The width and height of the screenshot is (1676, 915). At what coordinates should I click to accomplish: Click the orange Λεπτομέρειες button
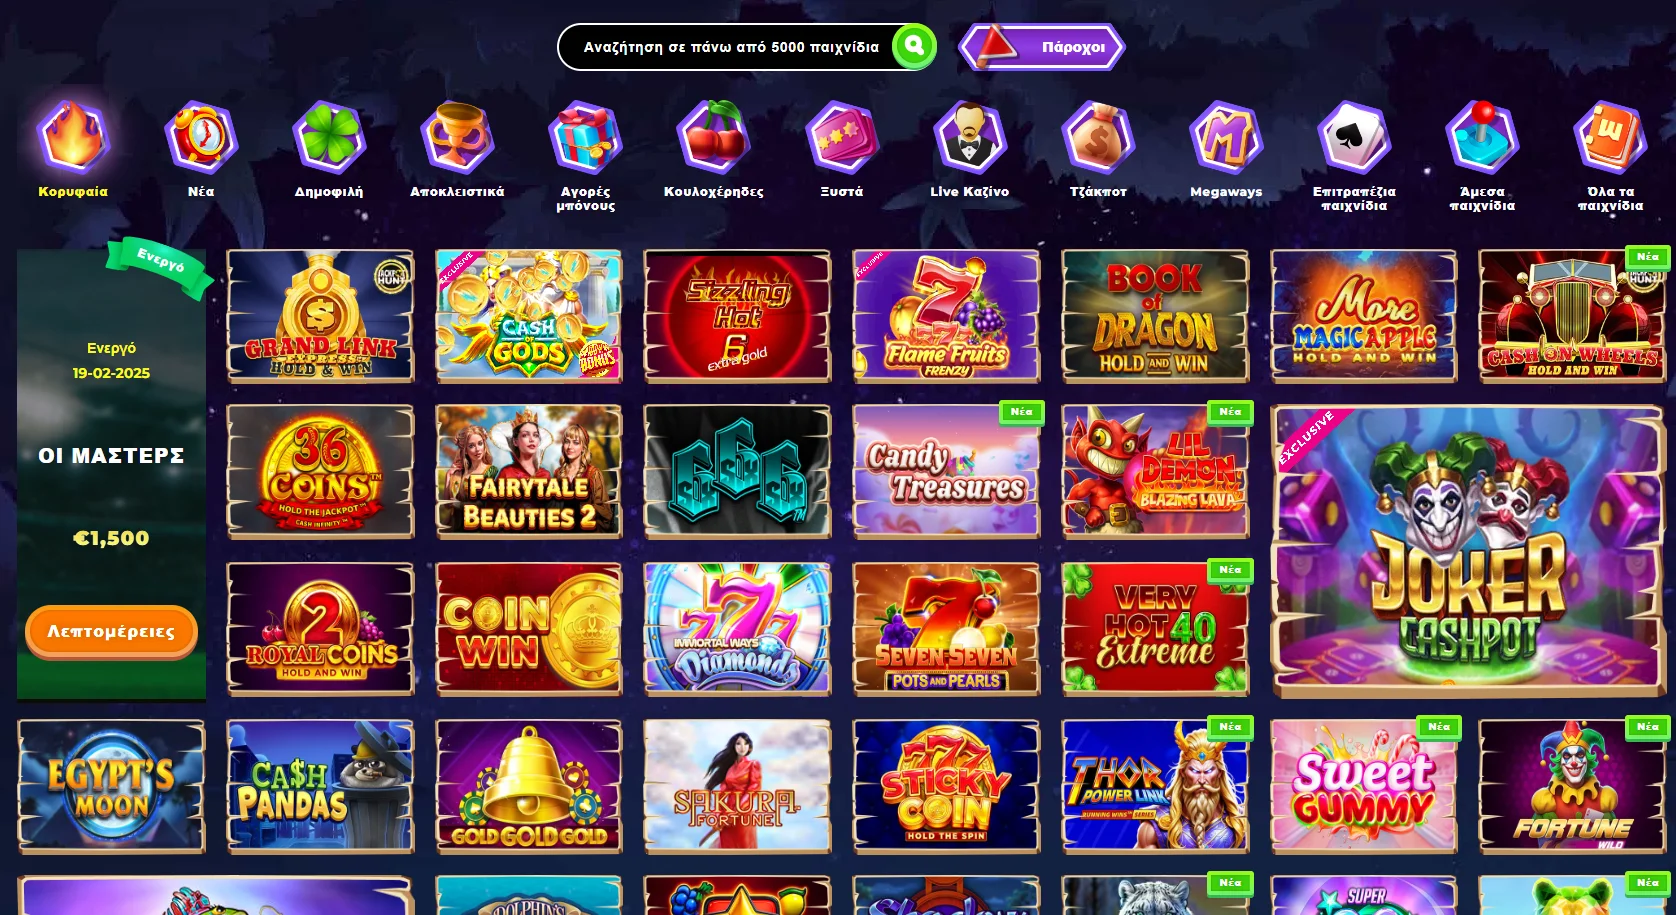pyautogui.click(x=111, y=631)
